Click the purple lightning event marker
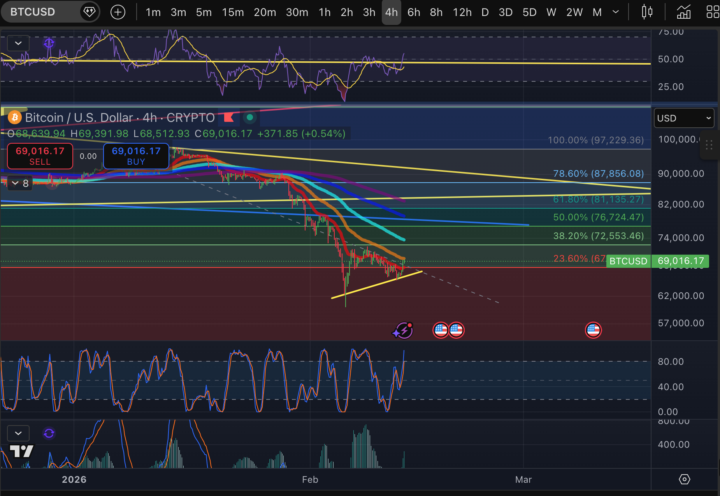The height and width of the screenshot is (496, 720). tap(403, 330)
